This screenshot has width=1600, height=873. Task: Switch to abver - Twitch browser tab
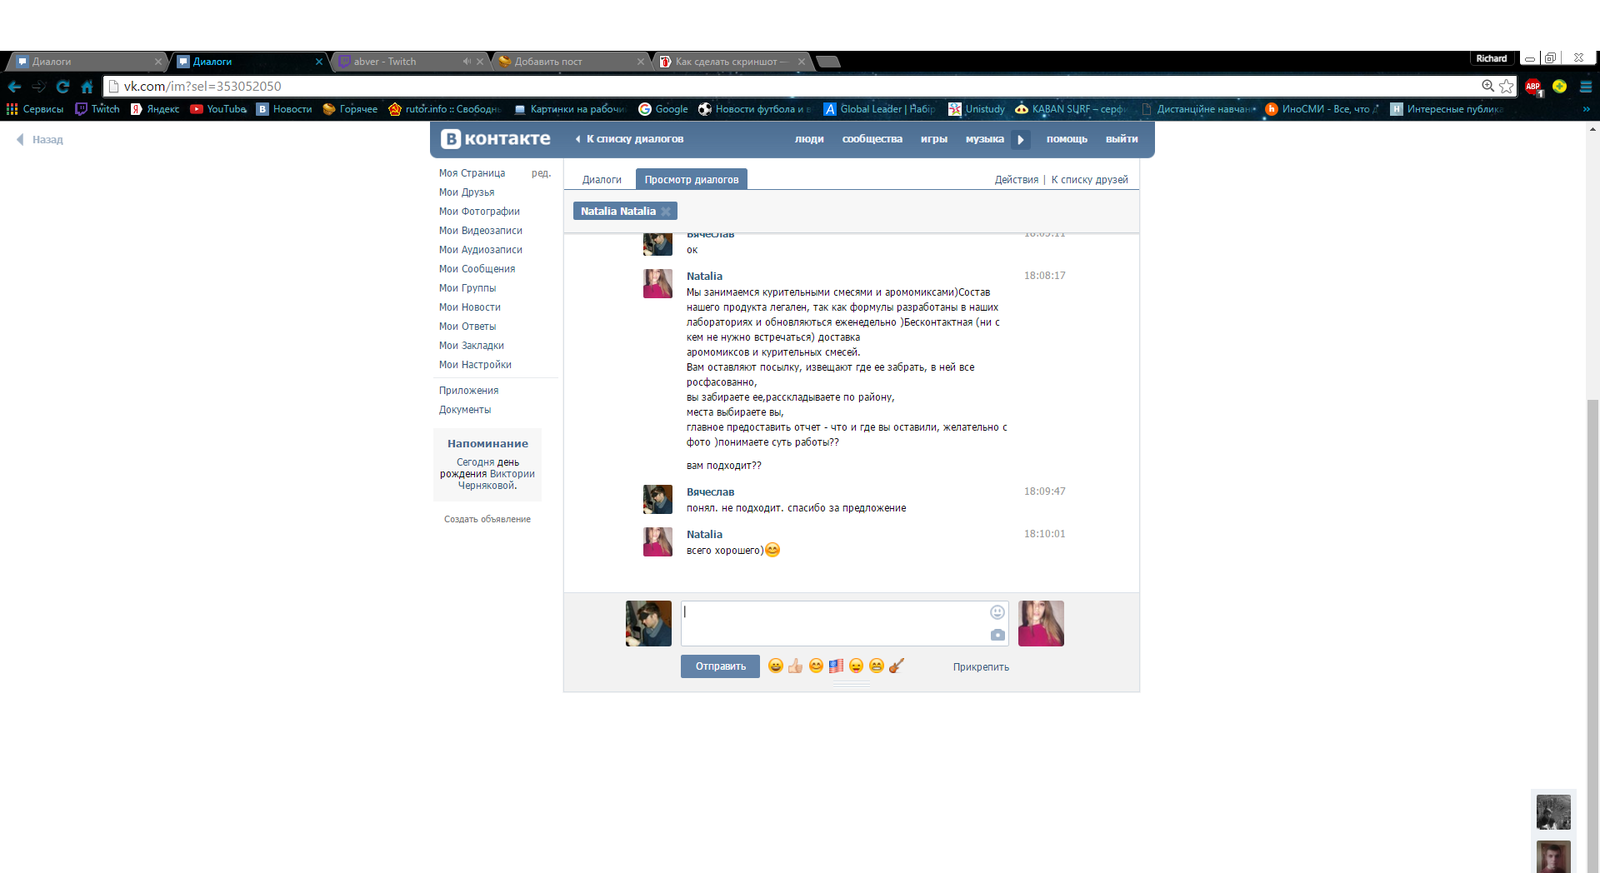(410, 62)
